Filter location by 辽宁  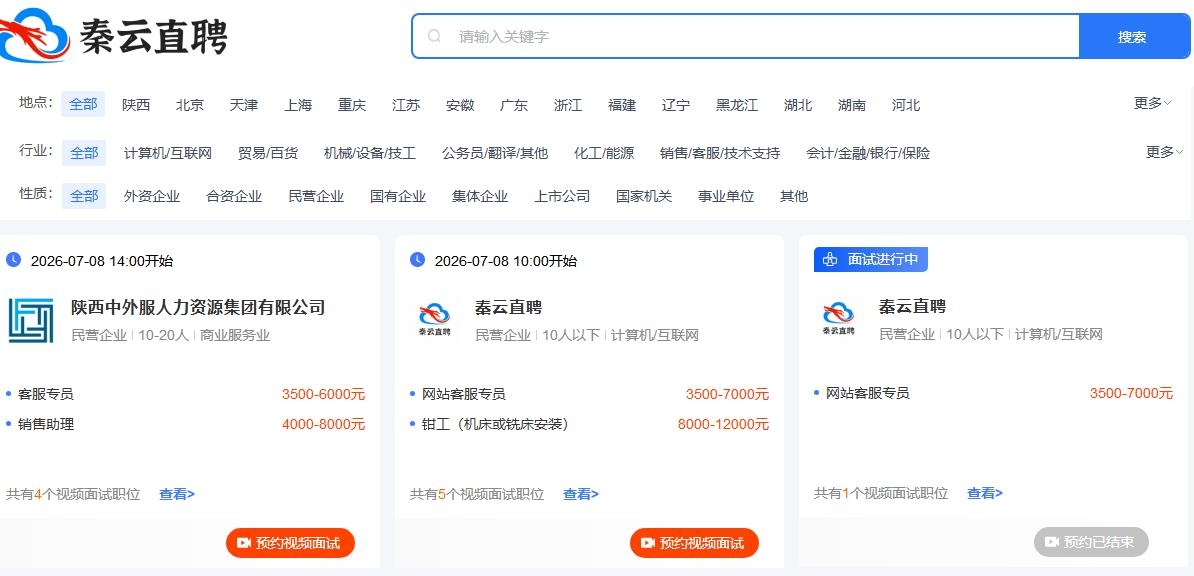tap(676, 105)
